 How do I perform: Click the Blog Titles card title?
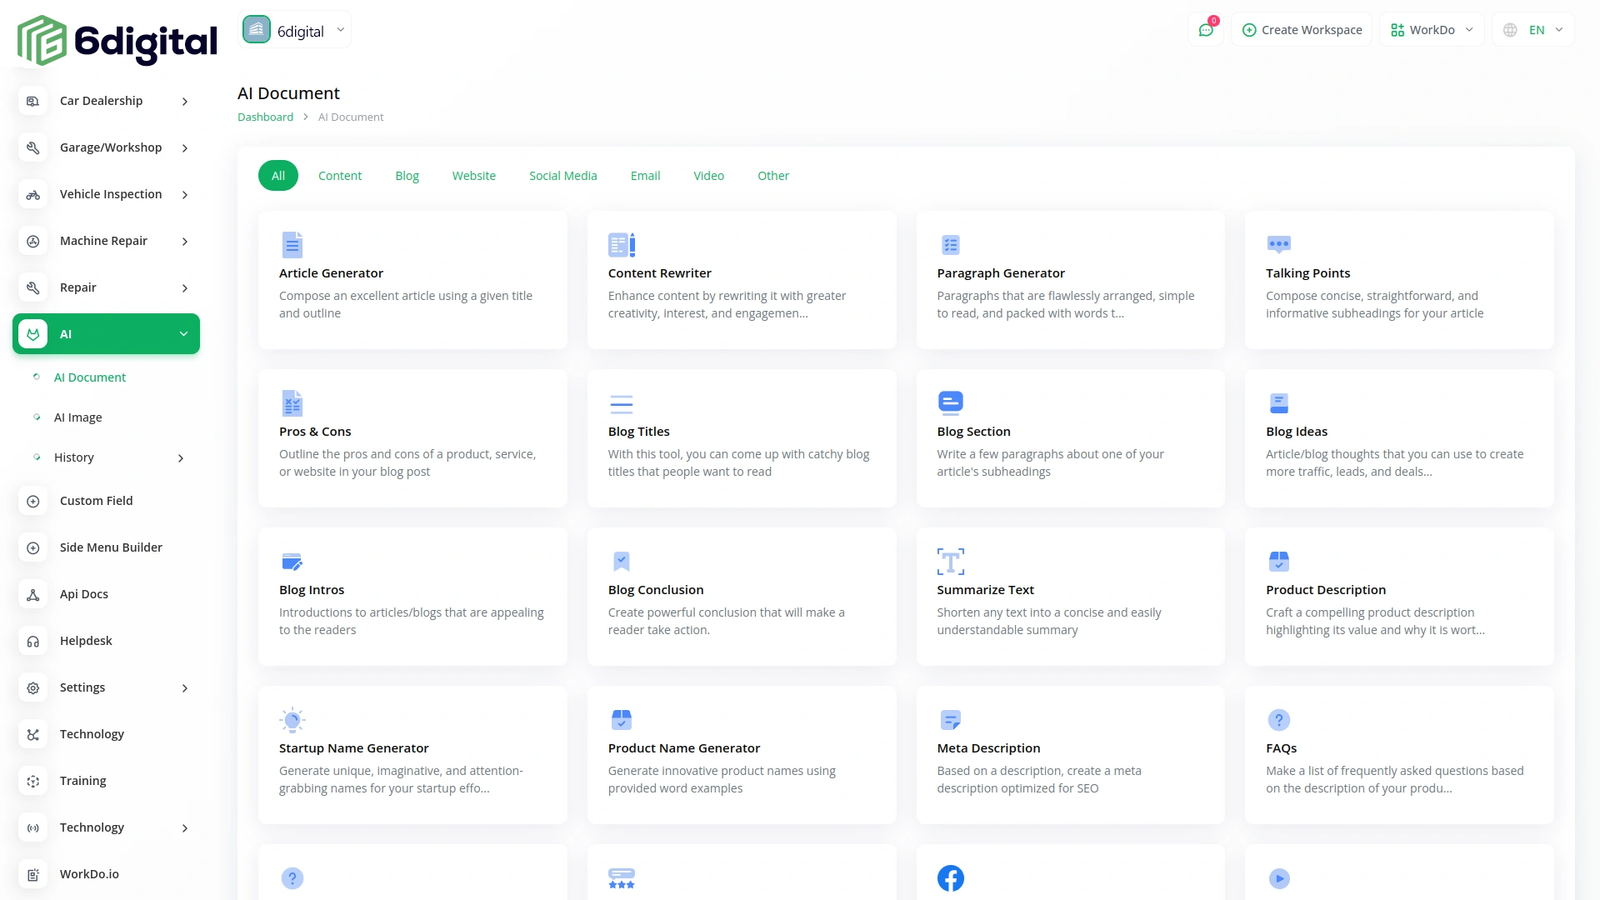639,432
